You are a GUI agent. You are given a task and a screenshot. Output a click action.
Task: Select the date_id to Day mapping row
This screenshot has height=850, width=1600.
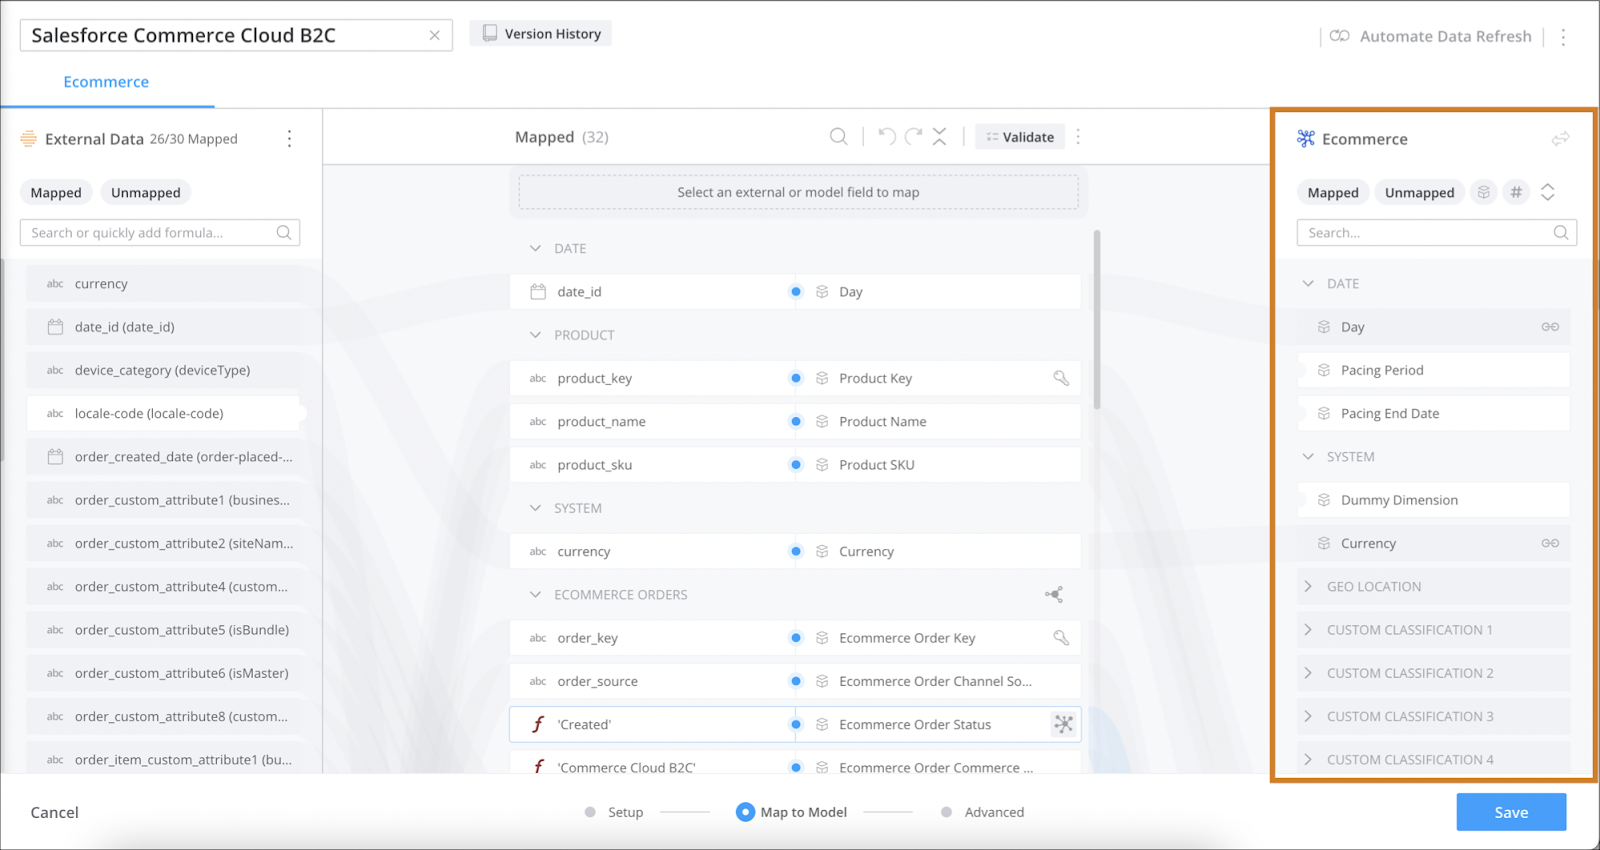point(795,292)
